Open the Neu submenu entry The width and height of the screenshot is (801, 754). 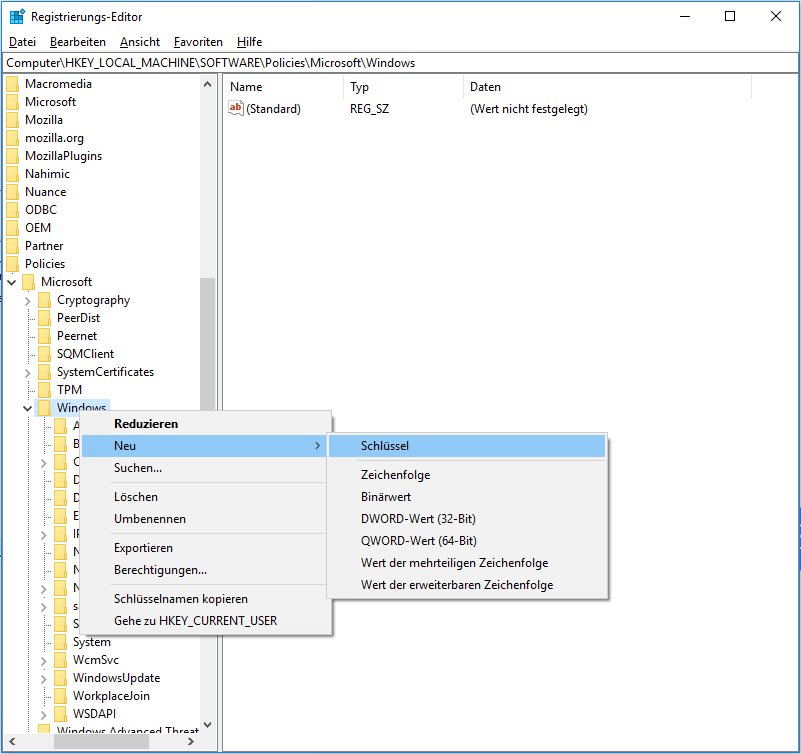[x=204, y=446]
